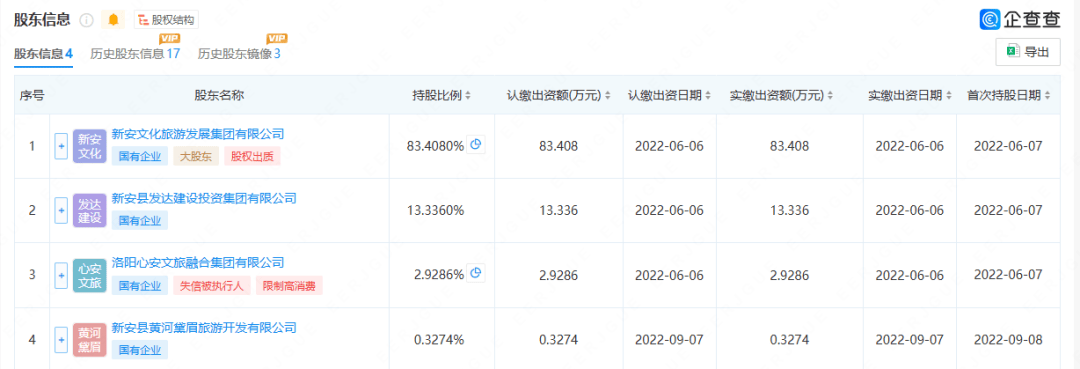Expand row 3 洛阳心安文旅融合集团 plus button

61,275
